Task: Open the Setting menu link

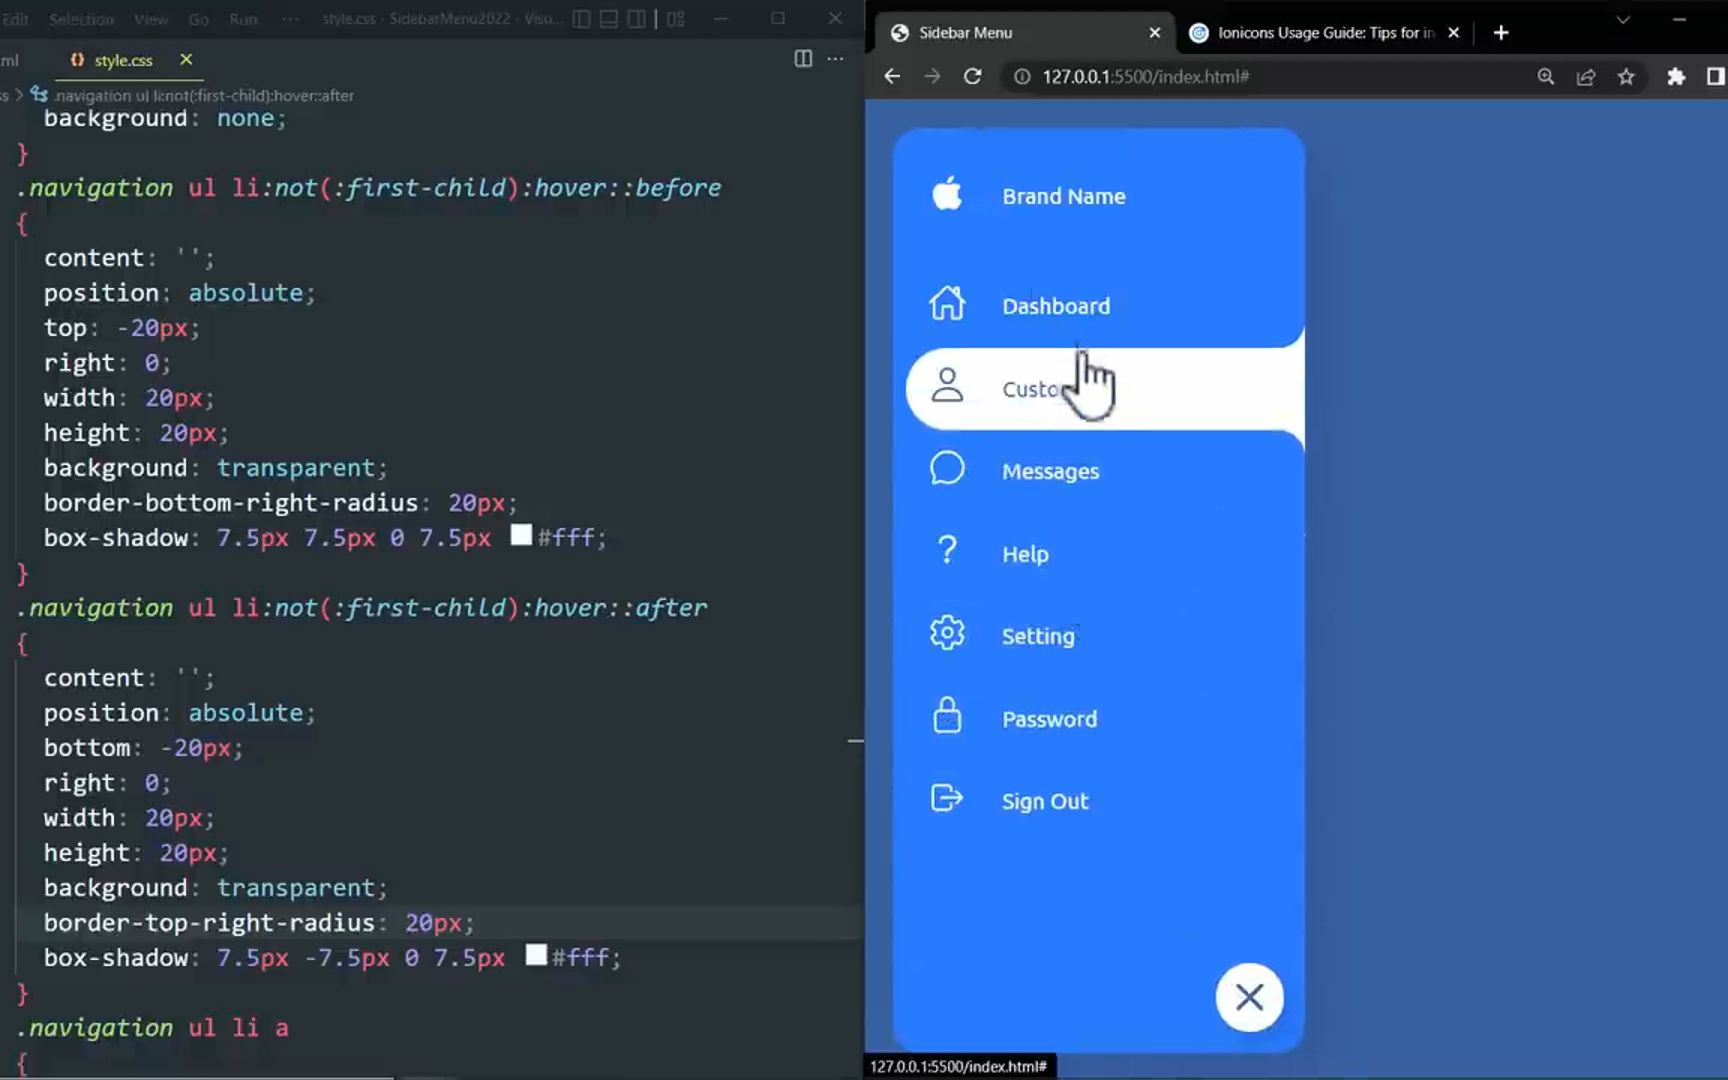Action: 1038,637
